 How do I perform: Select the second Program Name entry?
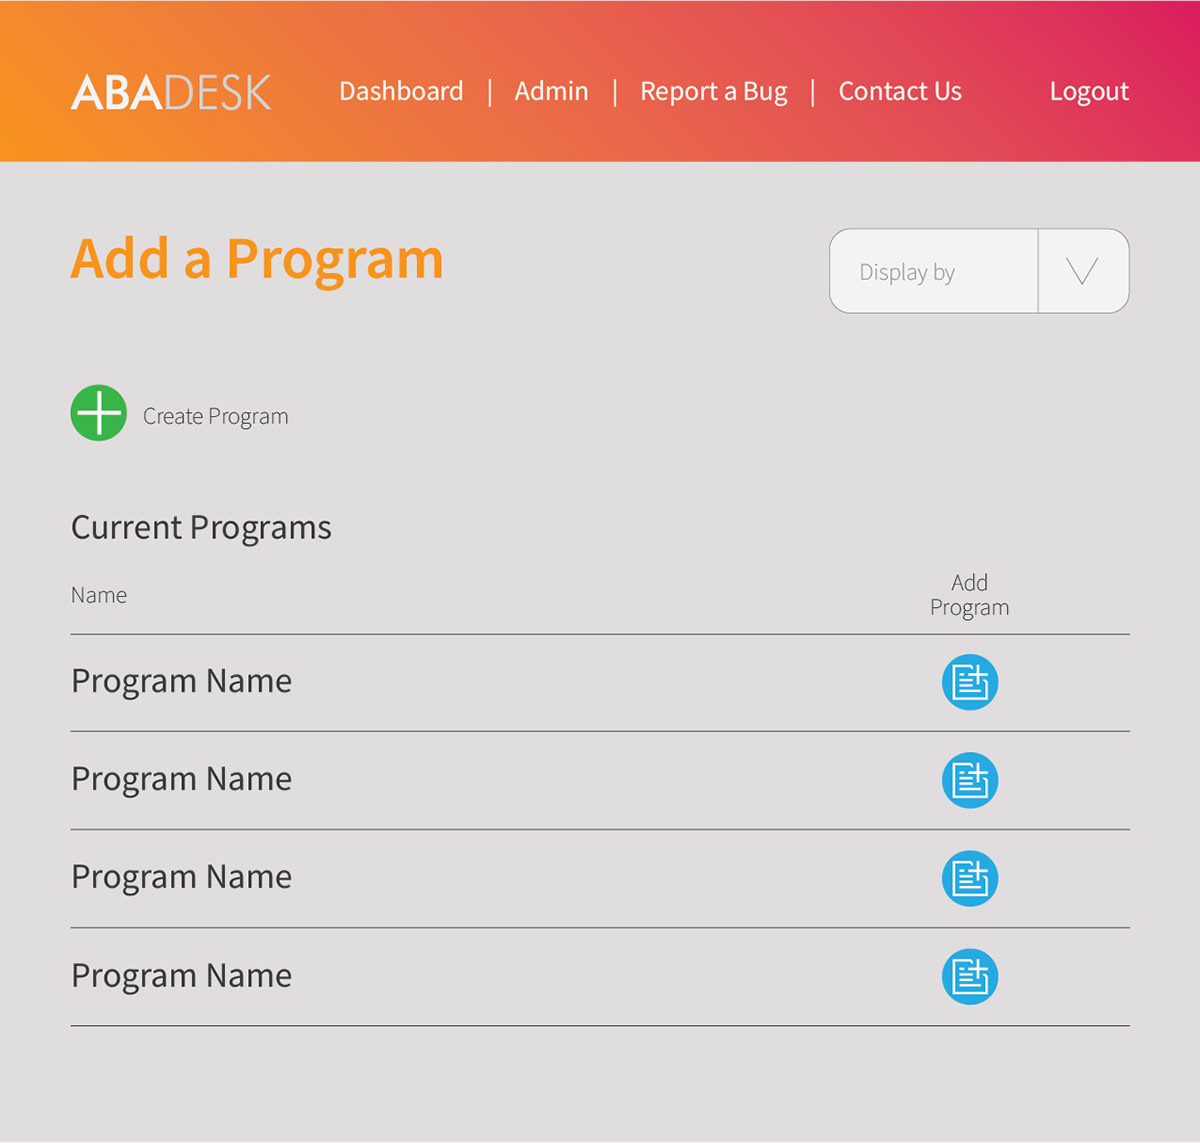(x=181, y=779)
